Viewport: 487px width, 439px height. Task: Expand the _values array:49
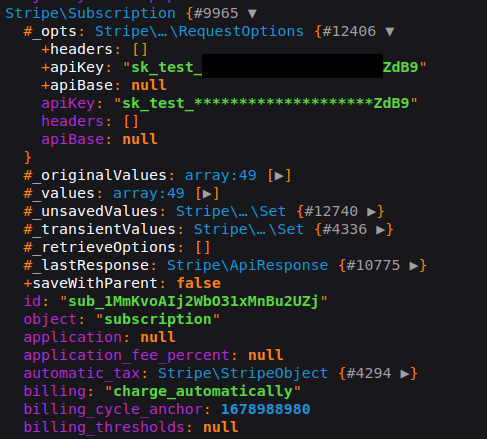207,194
